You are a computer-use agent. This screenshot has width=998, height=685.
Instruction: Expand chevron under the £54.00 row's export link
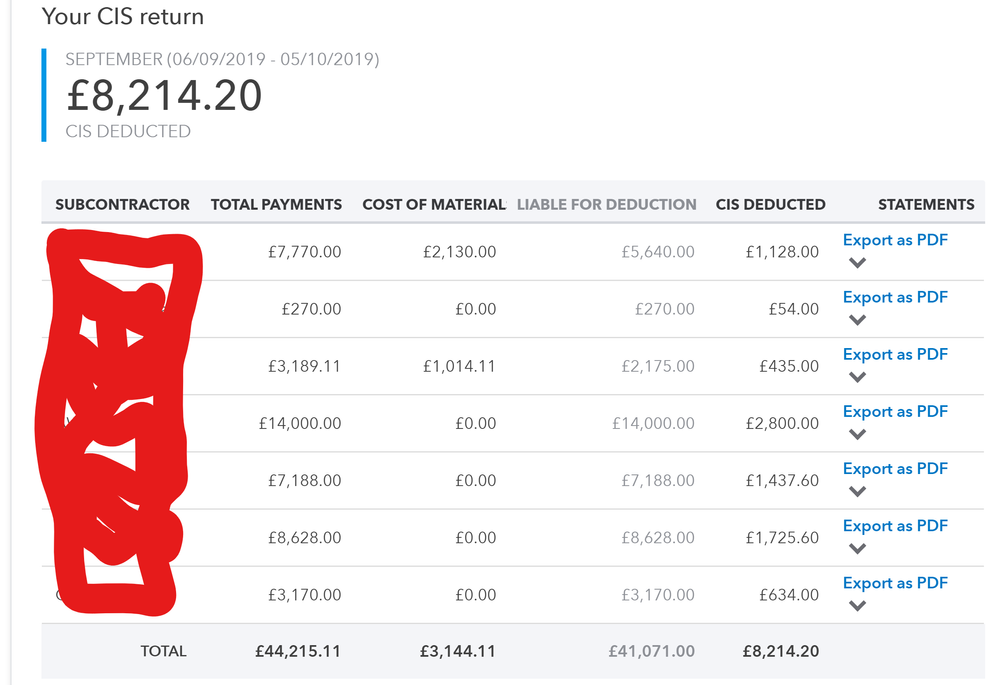tap(857, 320)
